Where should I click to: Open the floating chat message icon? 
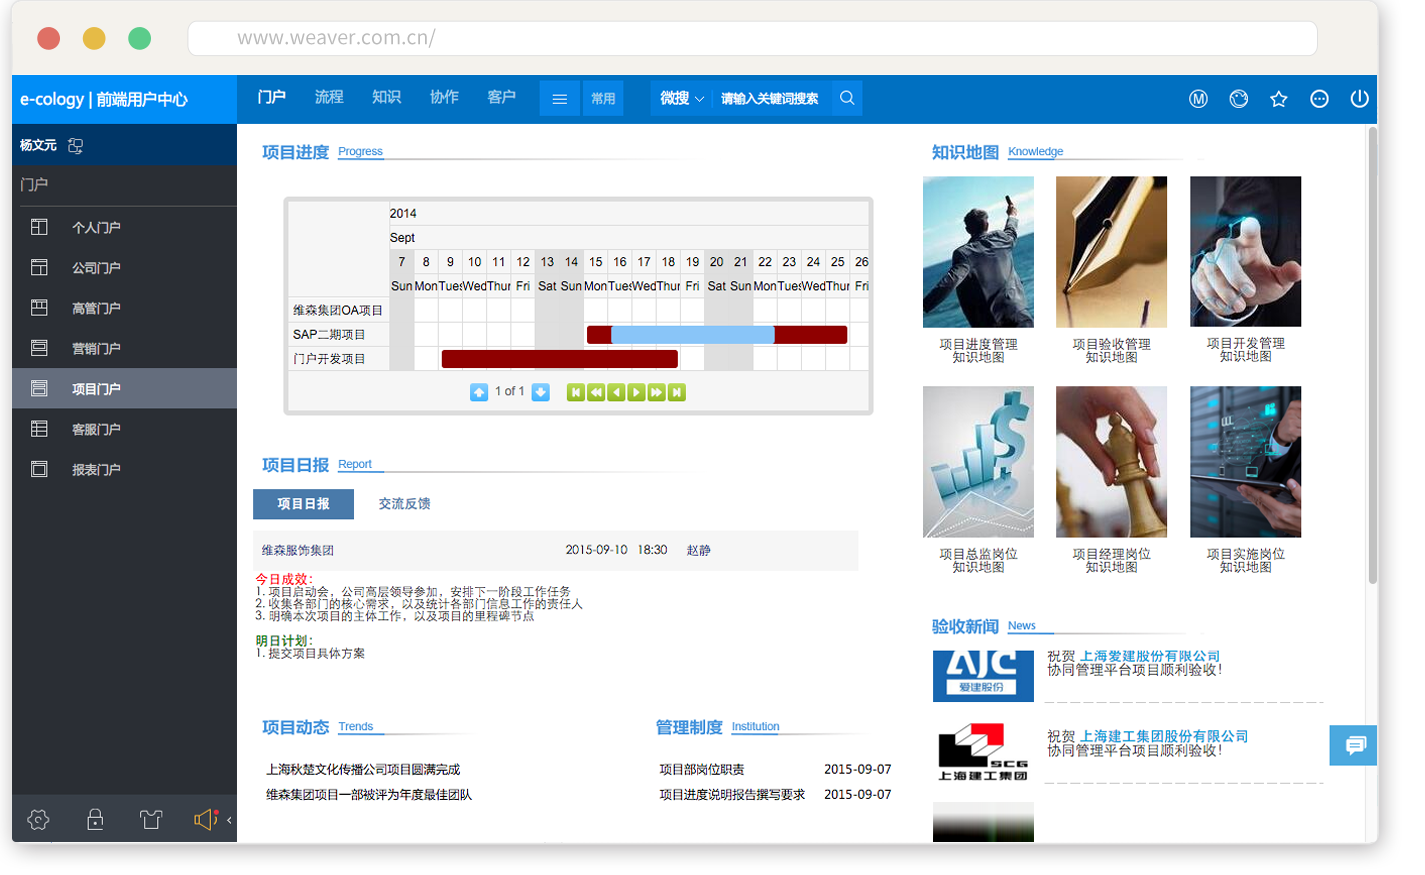pyautogui.click(x=1354, y=746)
